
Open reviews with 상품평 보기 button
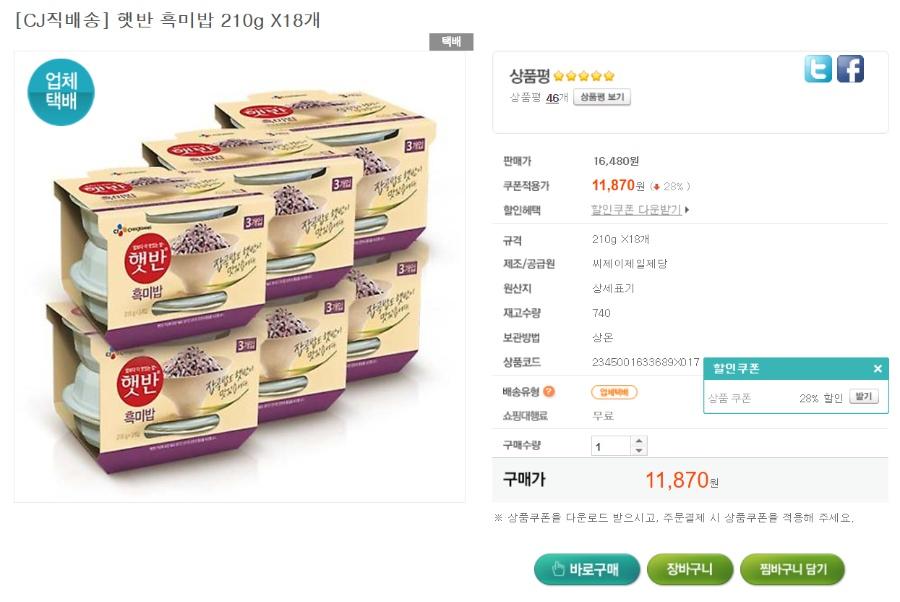pyautogui.click(x=602, y=97)
